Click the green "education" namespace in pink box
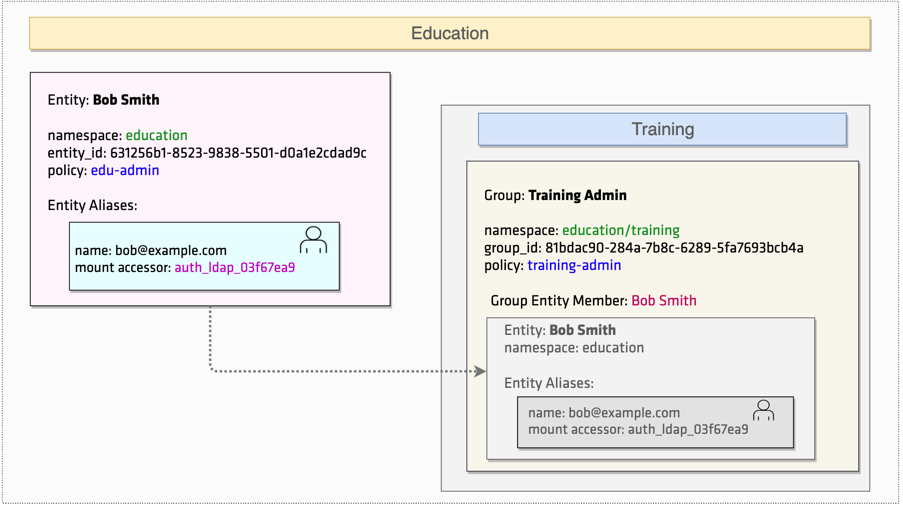Viewport: 903px width, 506px height. pyautogui.click(x=157, y=135)
